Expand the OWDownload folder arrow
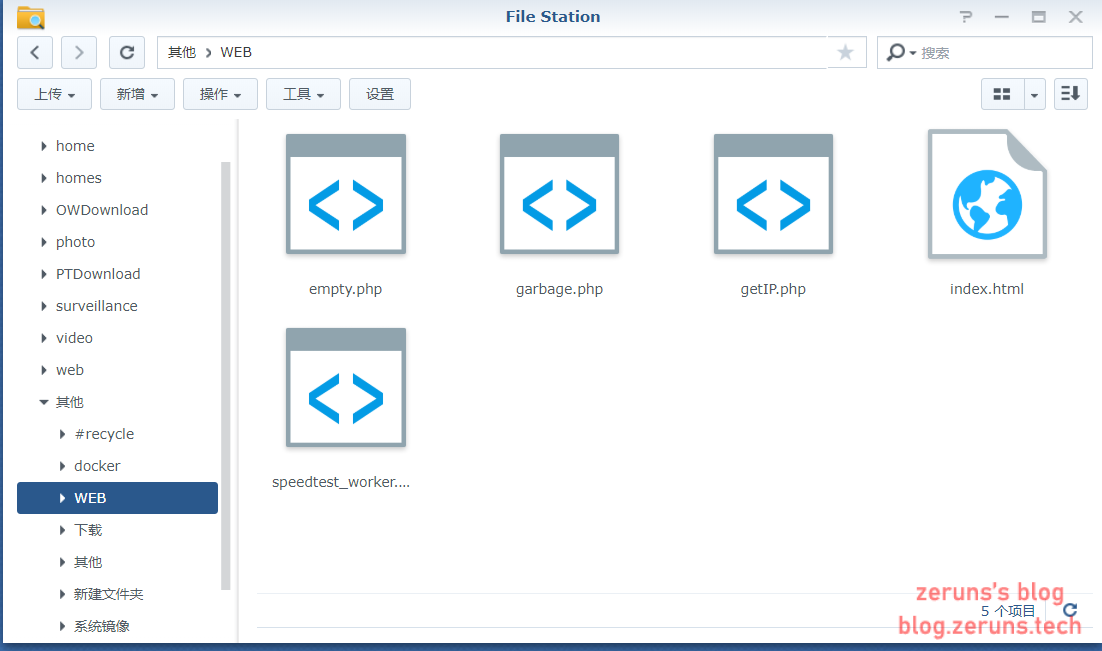 coord(44,210)
